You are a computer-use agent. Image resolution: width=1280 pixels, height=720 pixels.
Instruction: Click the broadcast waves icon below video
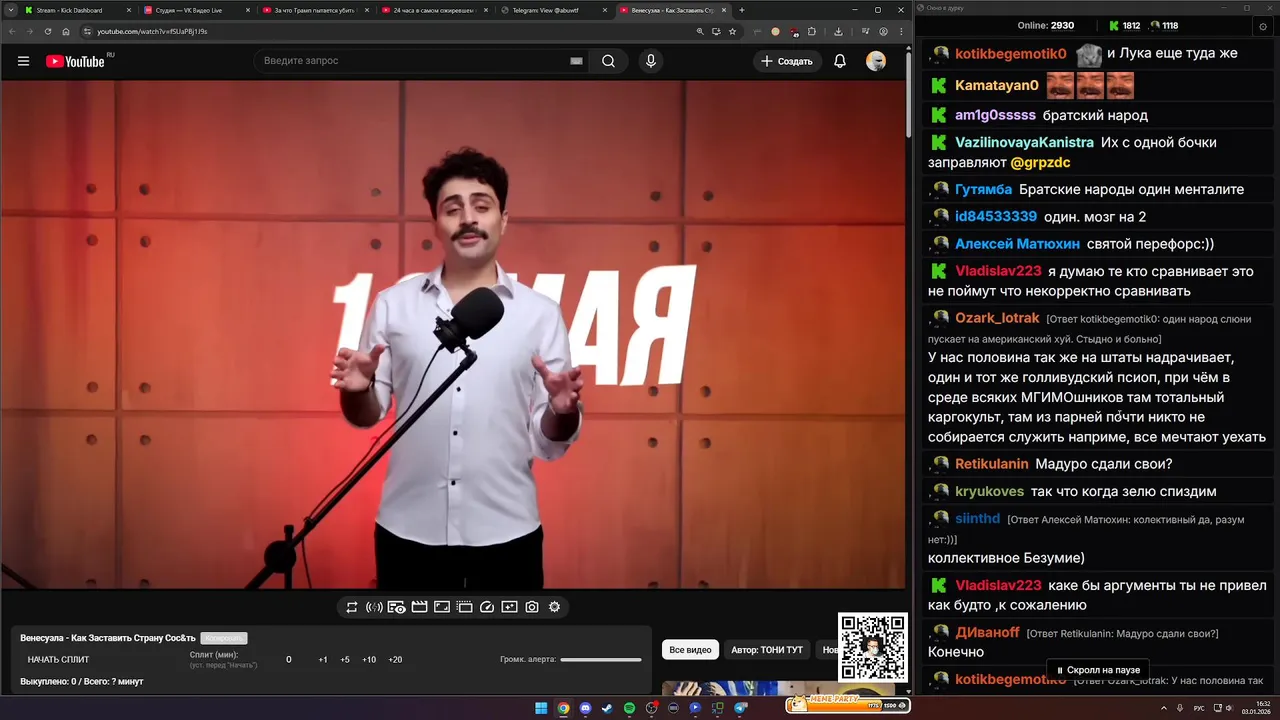coord(374,607)
